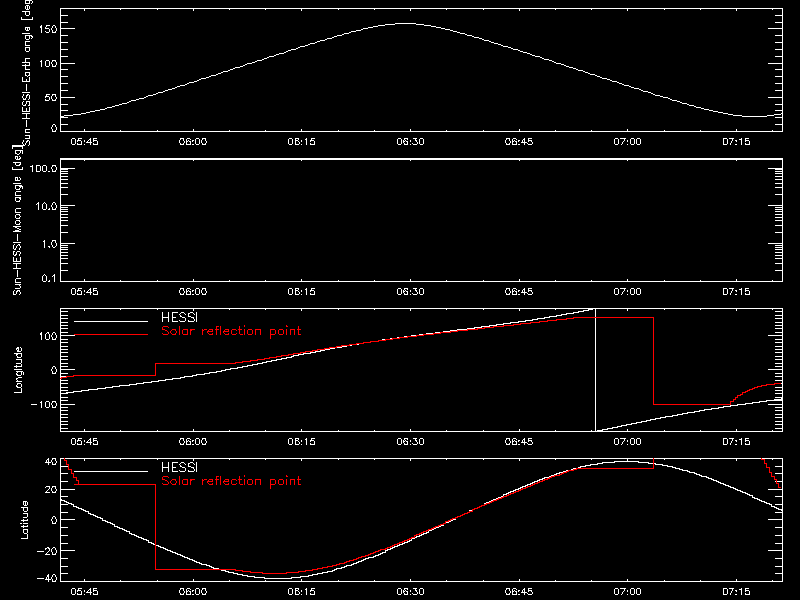Click 06:00 time label under Moon angle plot
This screenshot has width=800, height=600.
point(193,292)
